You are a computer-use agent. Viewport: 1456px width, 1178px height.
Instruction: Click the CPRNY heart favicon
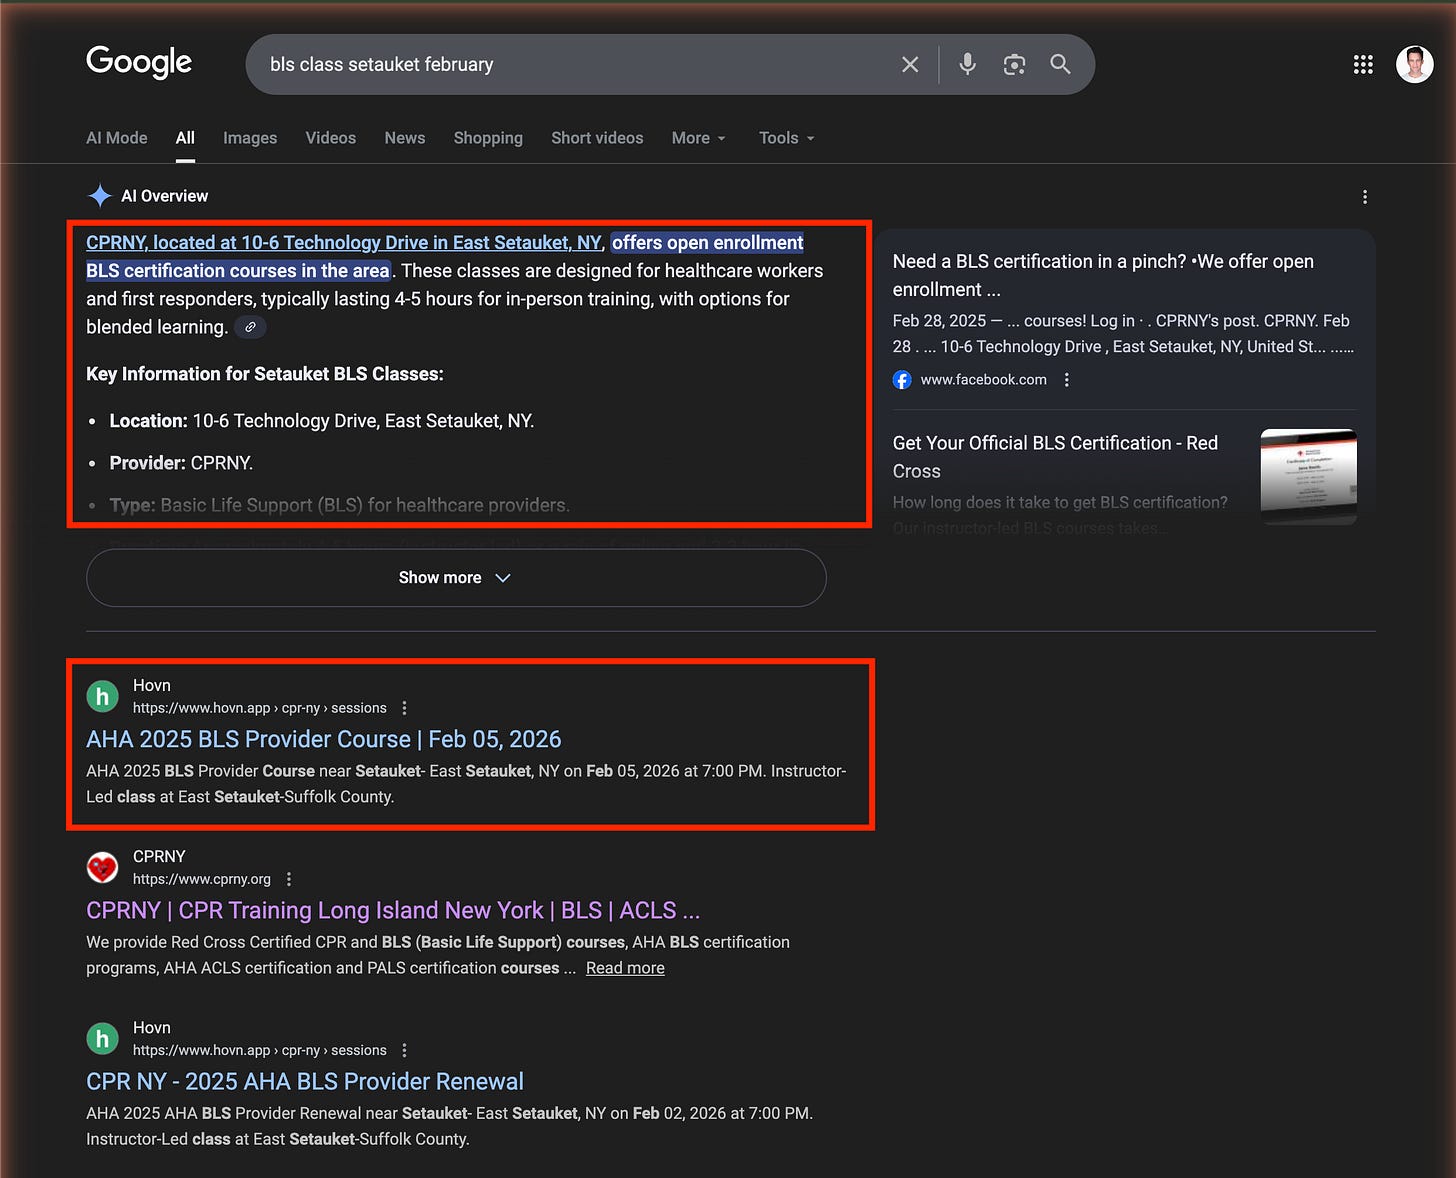click(102, 868)
